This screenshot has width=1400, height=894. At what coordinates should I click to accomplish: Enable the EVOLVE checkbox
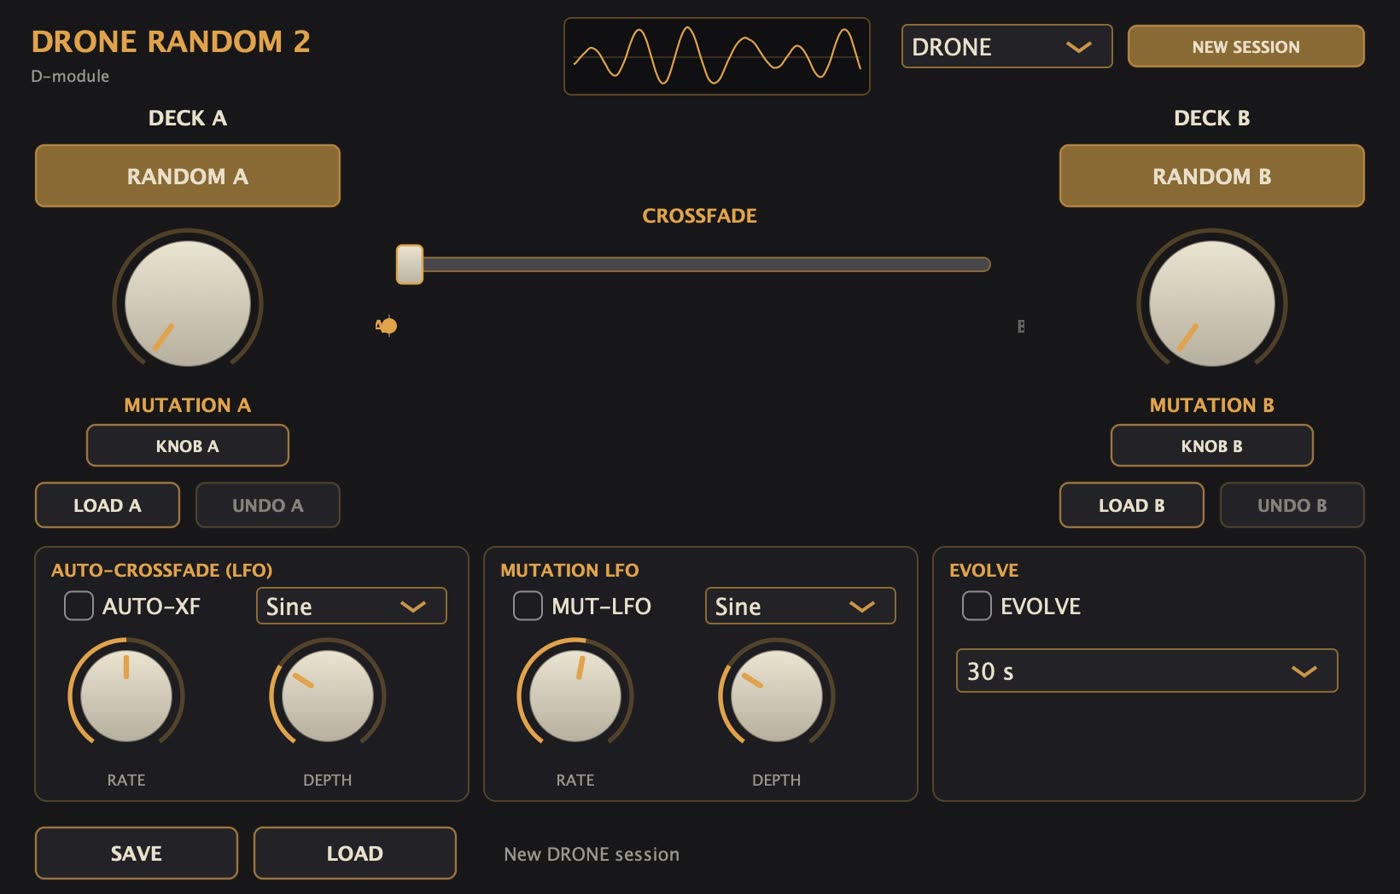point(977,606)
